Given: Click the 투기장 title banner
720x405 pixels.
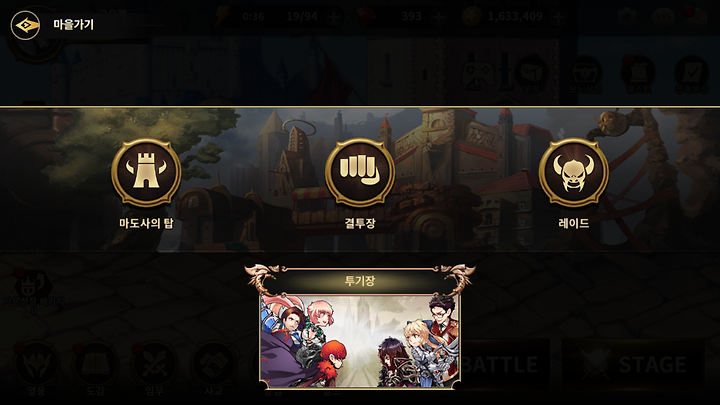Looking at the screenshot, I should (x=360, y=281).
